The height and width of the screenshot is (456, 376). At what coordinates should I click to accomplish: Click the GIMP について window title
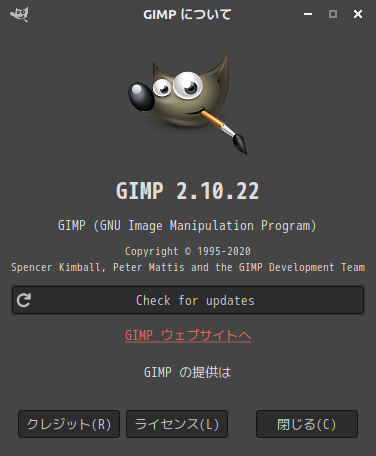point(187,14)
